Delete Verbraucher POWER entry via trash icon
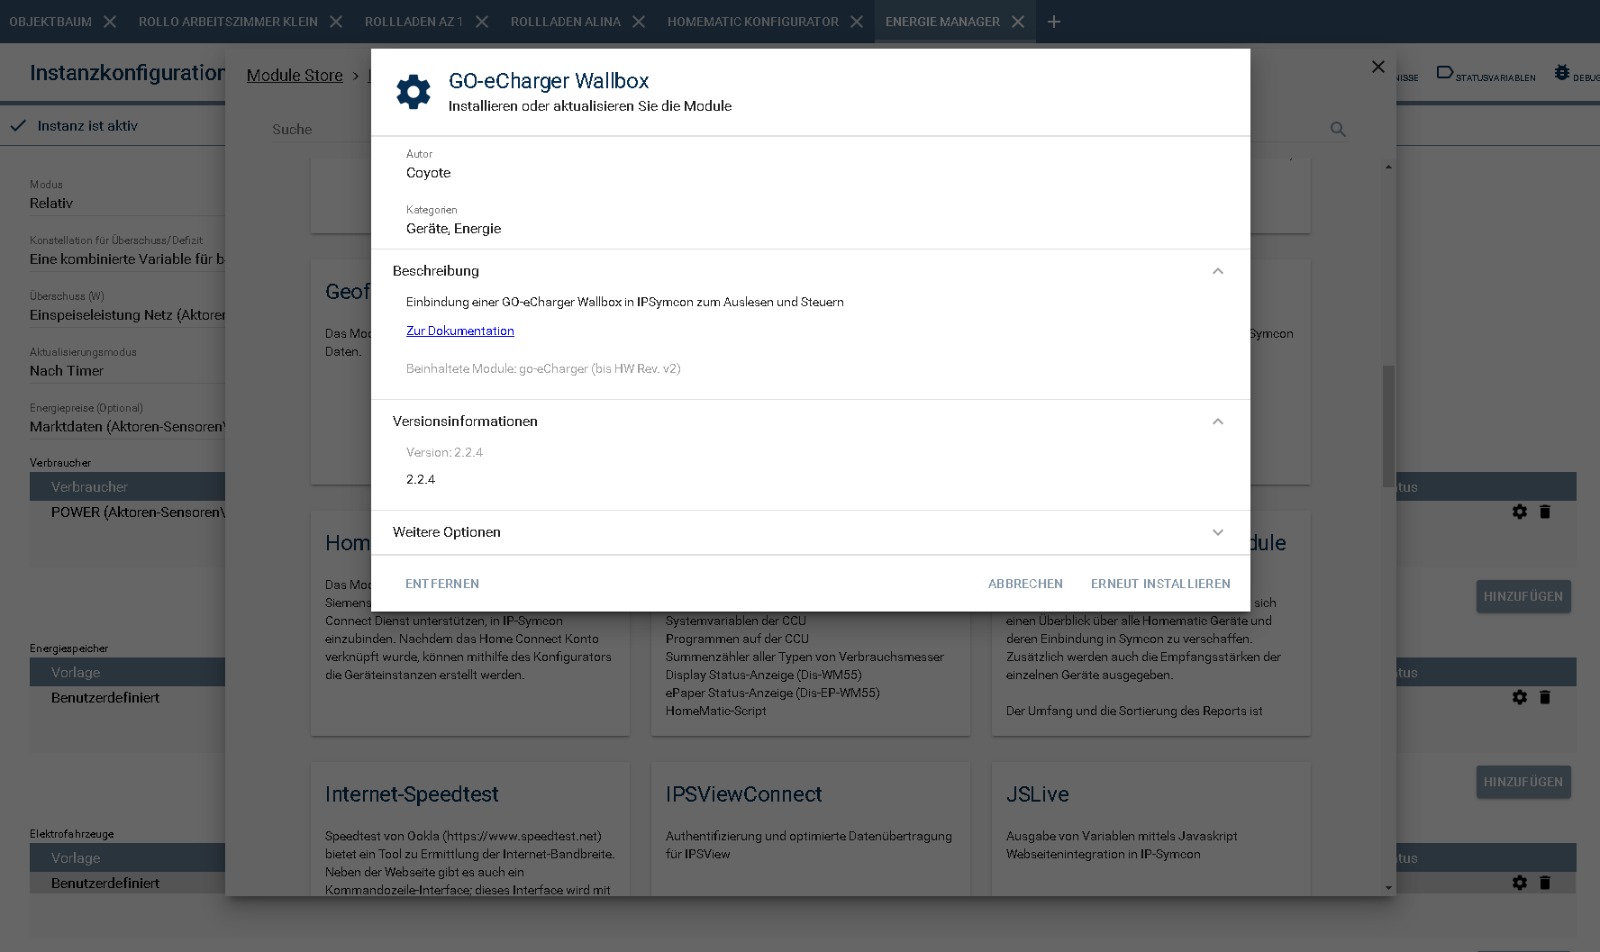The height and width of the screenshot is (952, 1600). click(x=1545, y=512)
